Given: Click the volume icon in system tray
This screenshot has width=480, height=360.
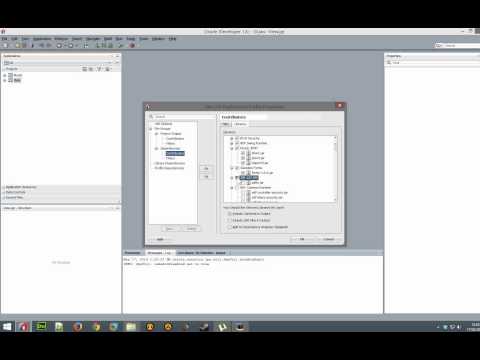Looking at the screenshot, I should click(x=459, y=327).
